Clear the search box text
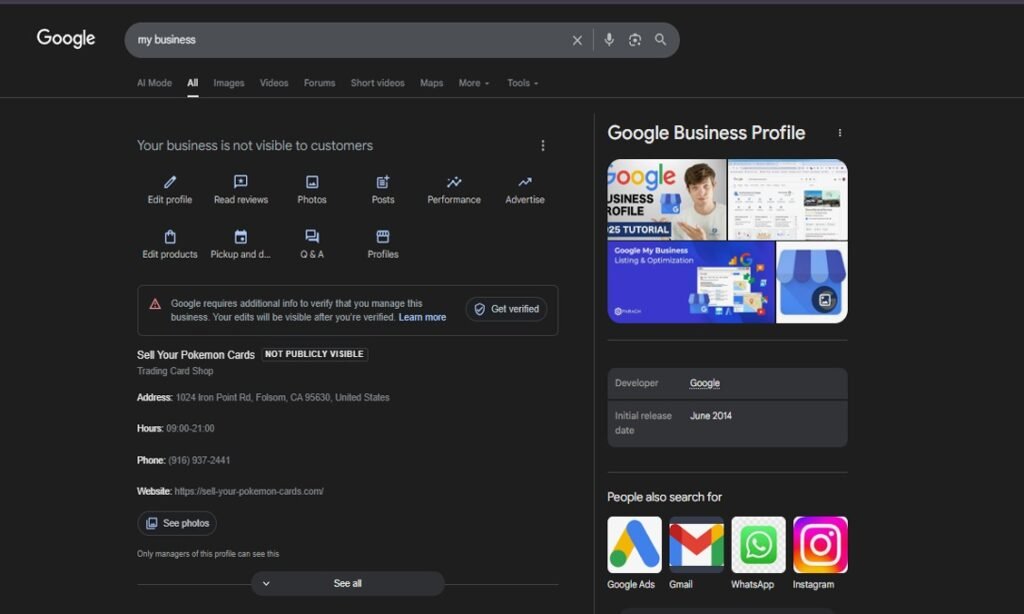 [577, 40]
